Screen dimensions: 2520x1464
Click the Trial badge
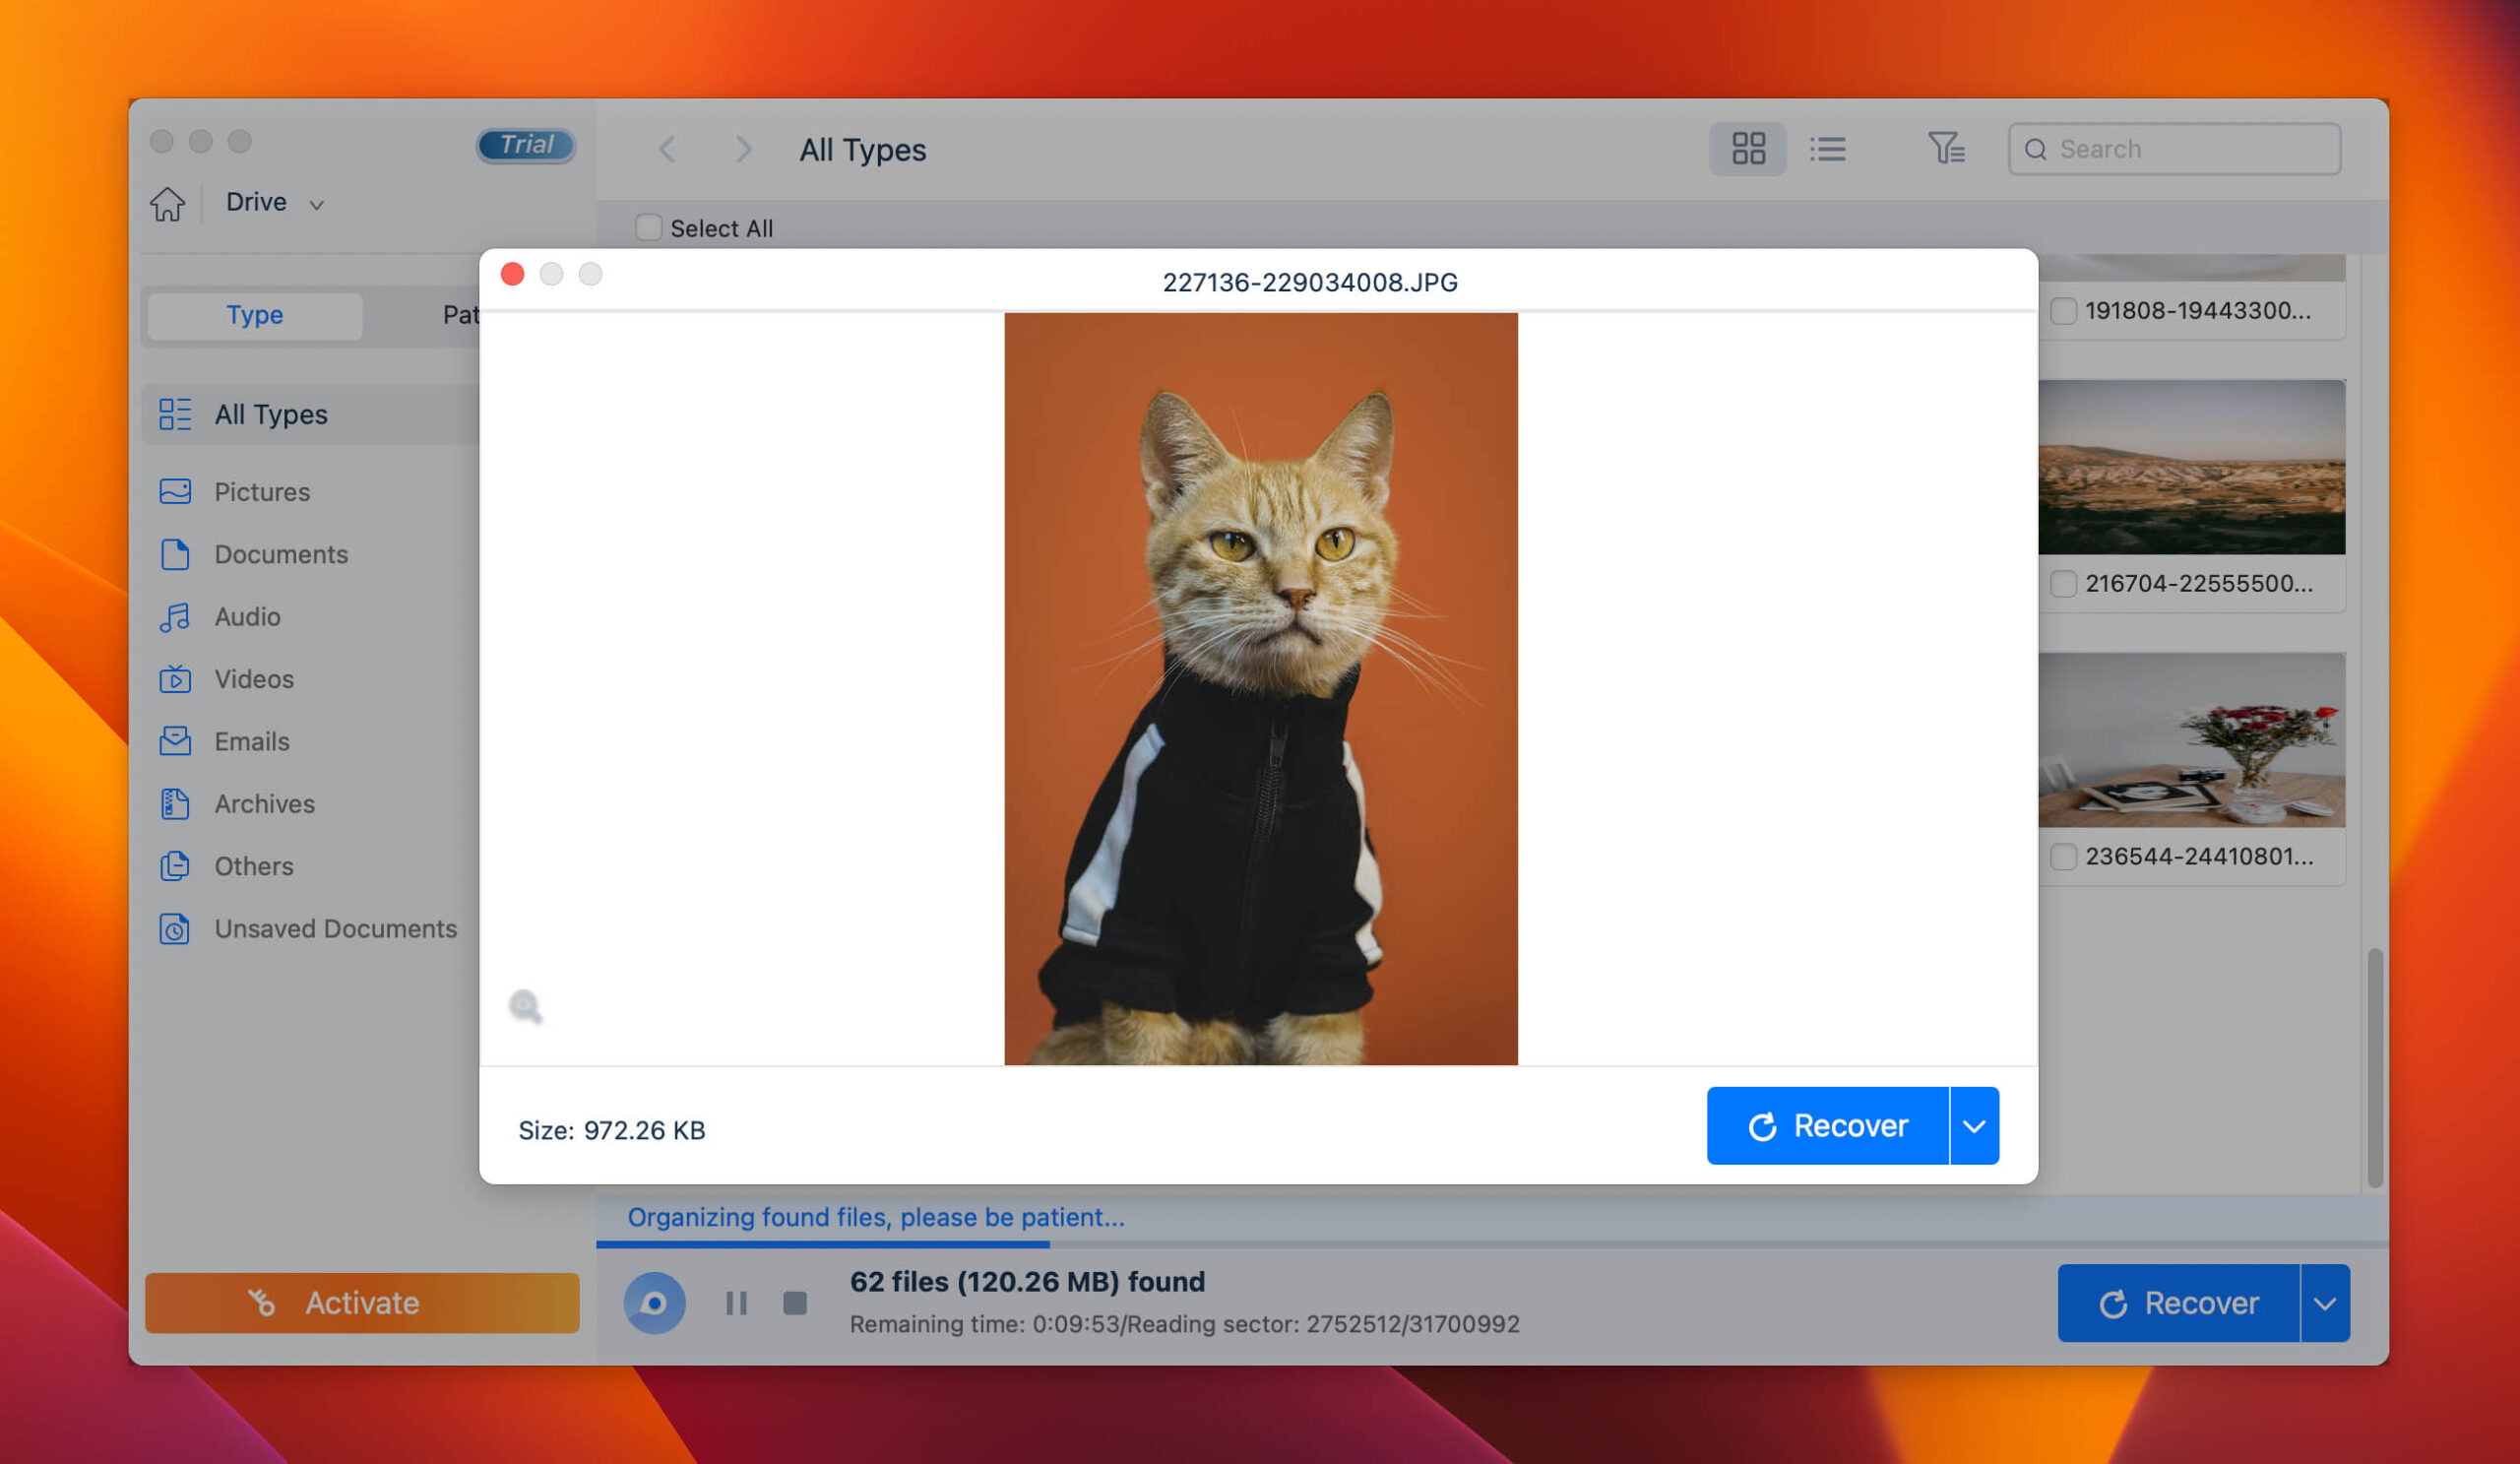pyautogui.click(x=526, y=145)
